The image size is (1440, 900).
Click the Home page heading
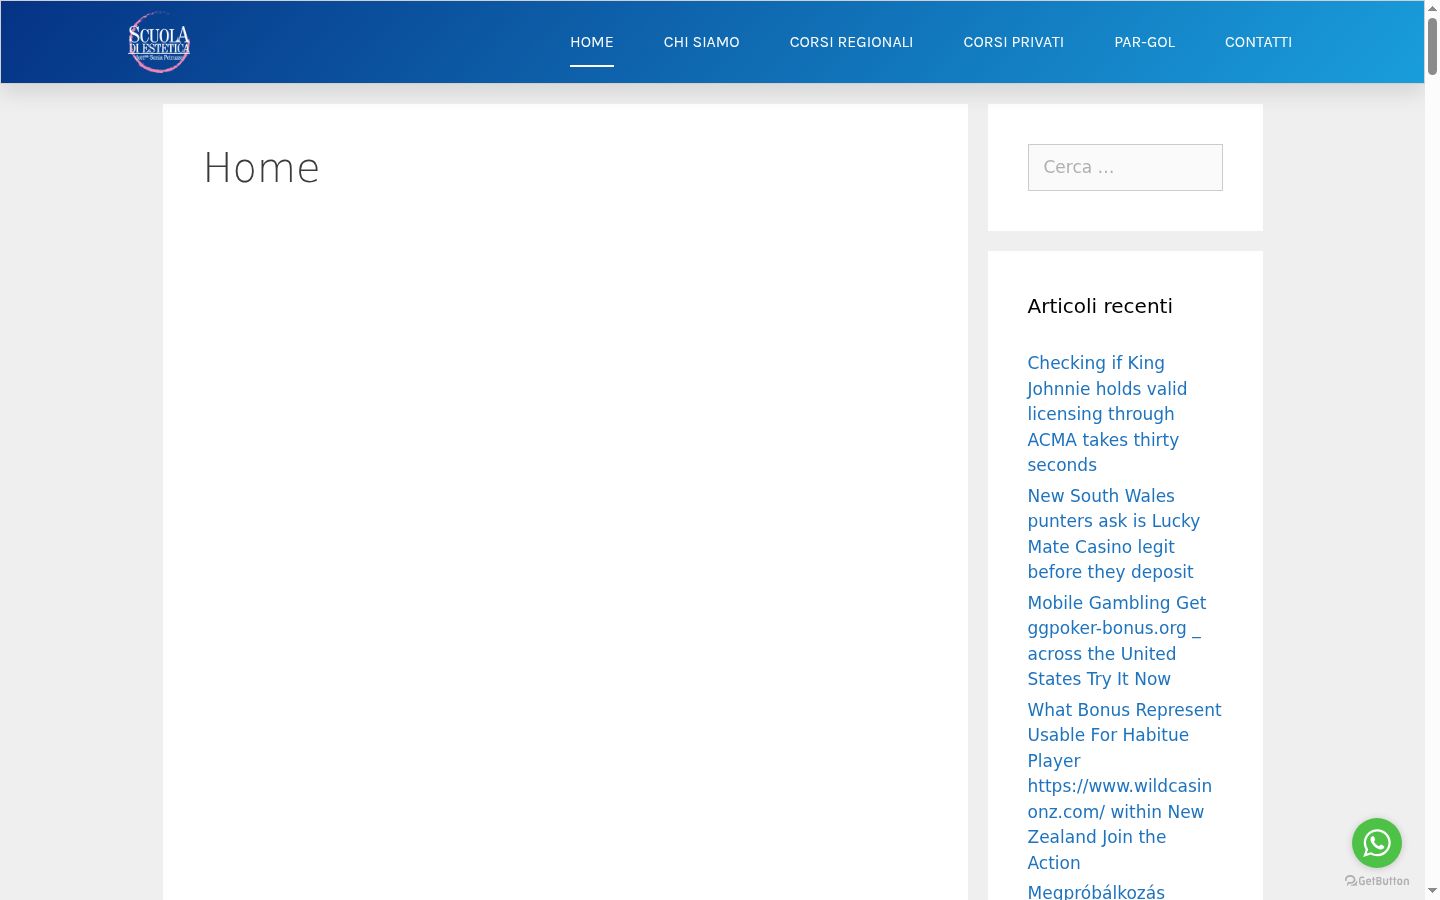coord(262,168)
